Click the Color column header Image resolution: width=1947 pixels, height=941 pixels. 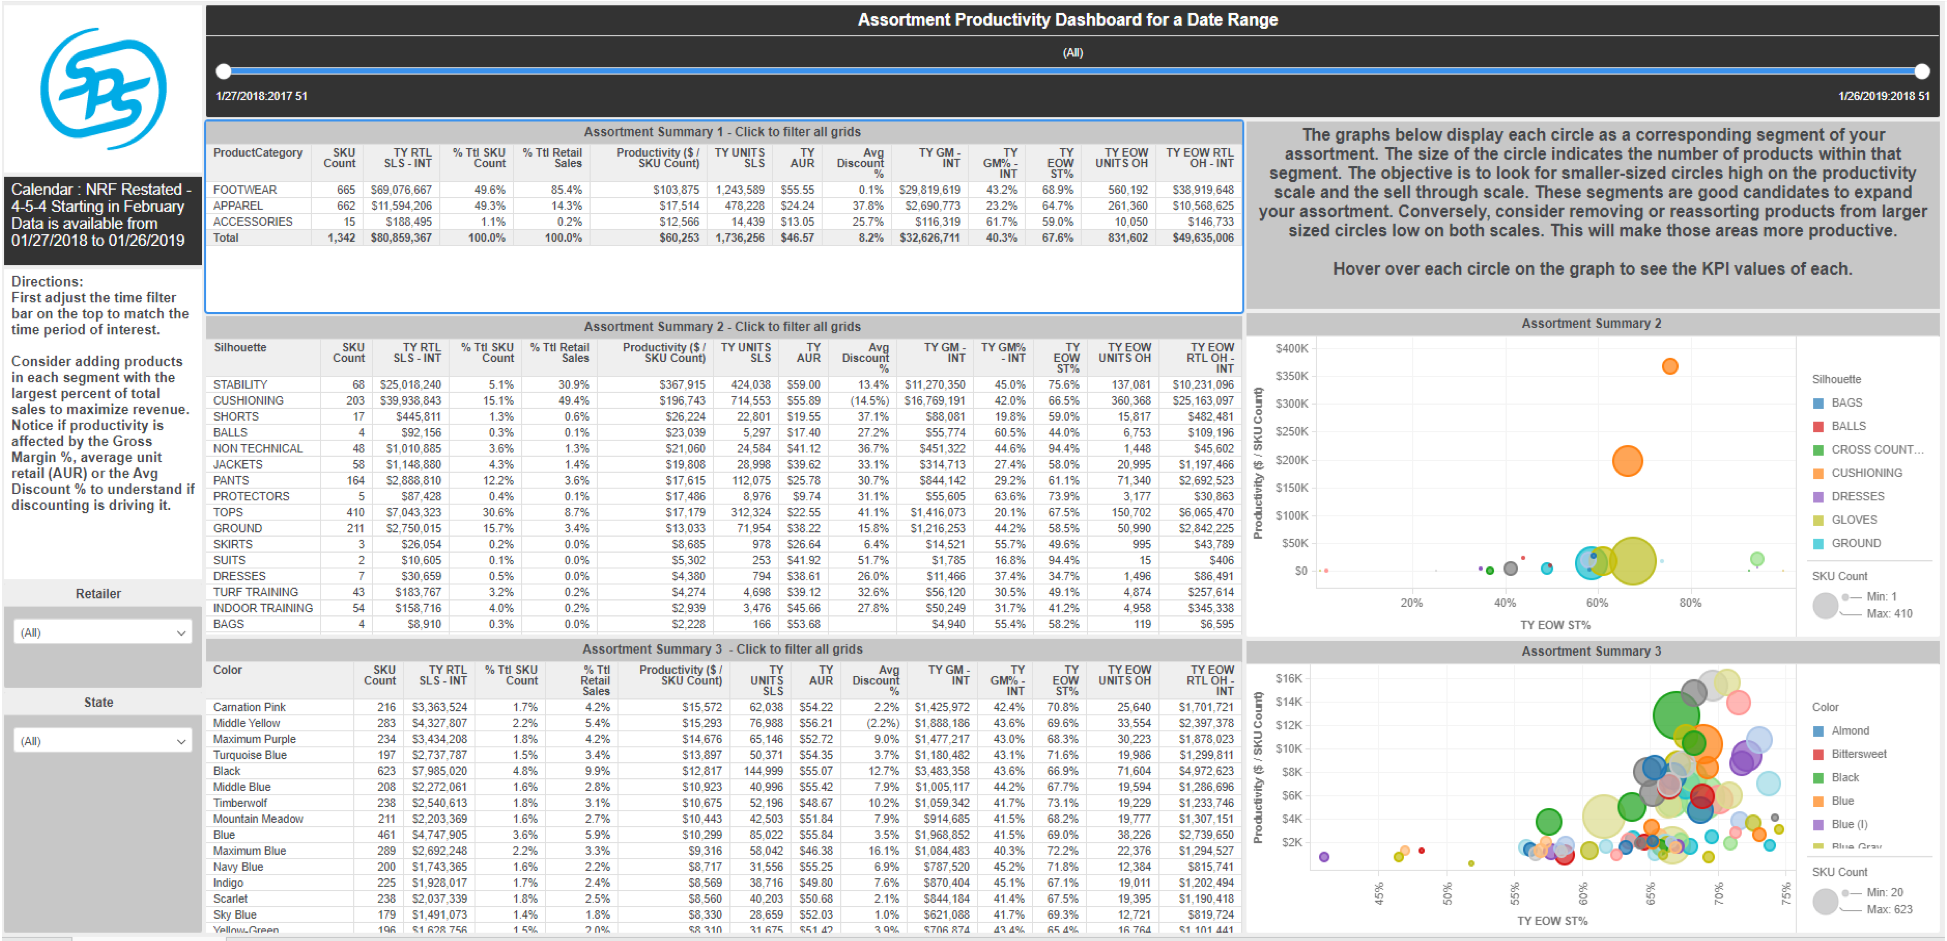(228, 670)
